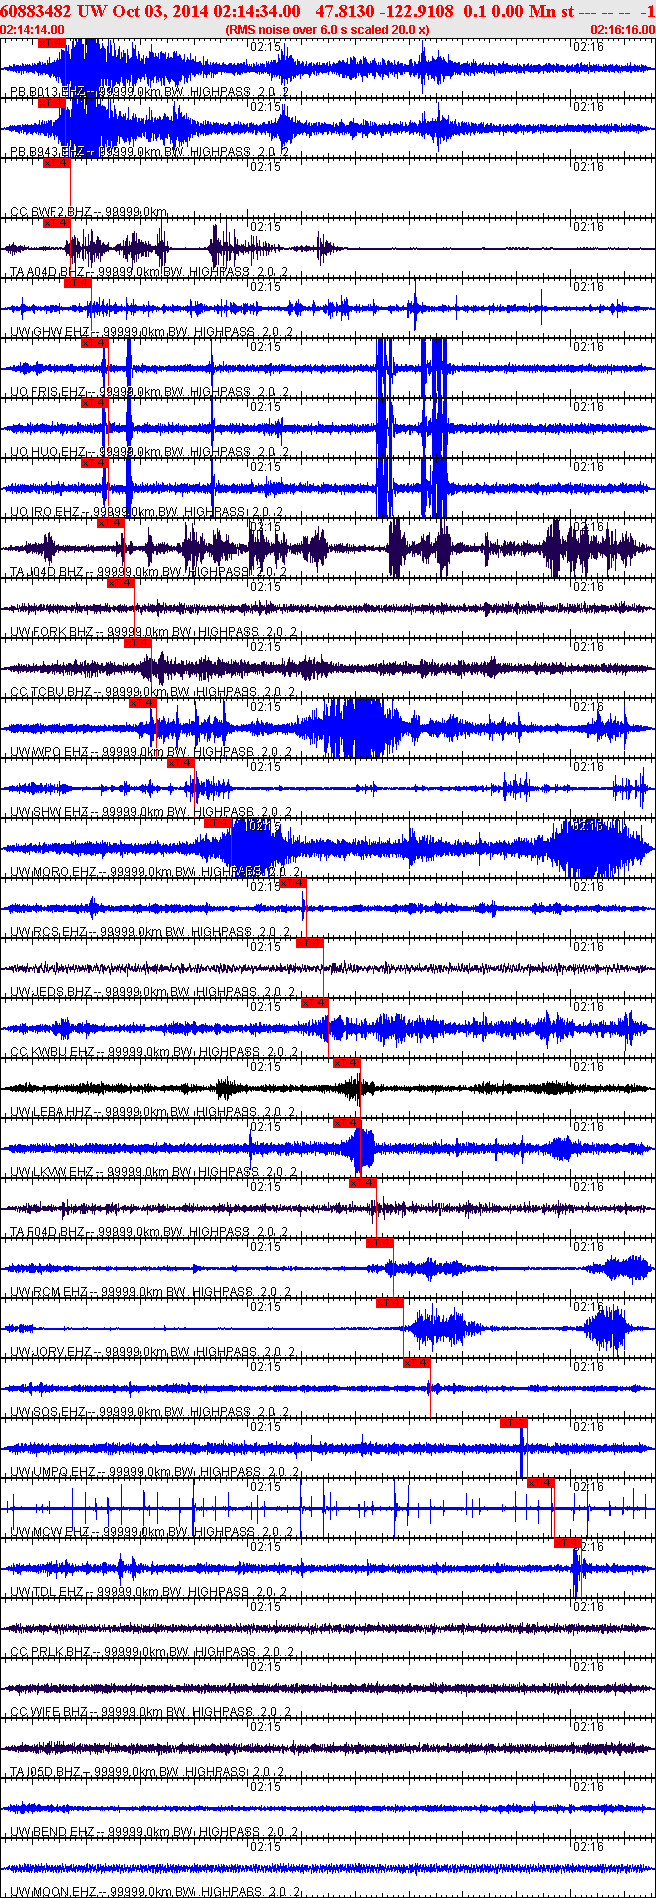Click the UW.RCS.EHZ station label
Viewport: 656px width, 1898px height.
pos(49,932)
